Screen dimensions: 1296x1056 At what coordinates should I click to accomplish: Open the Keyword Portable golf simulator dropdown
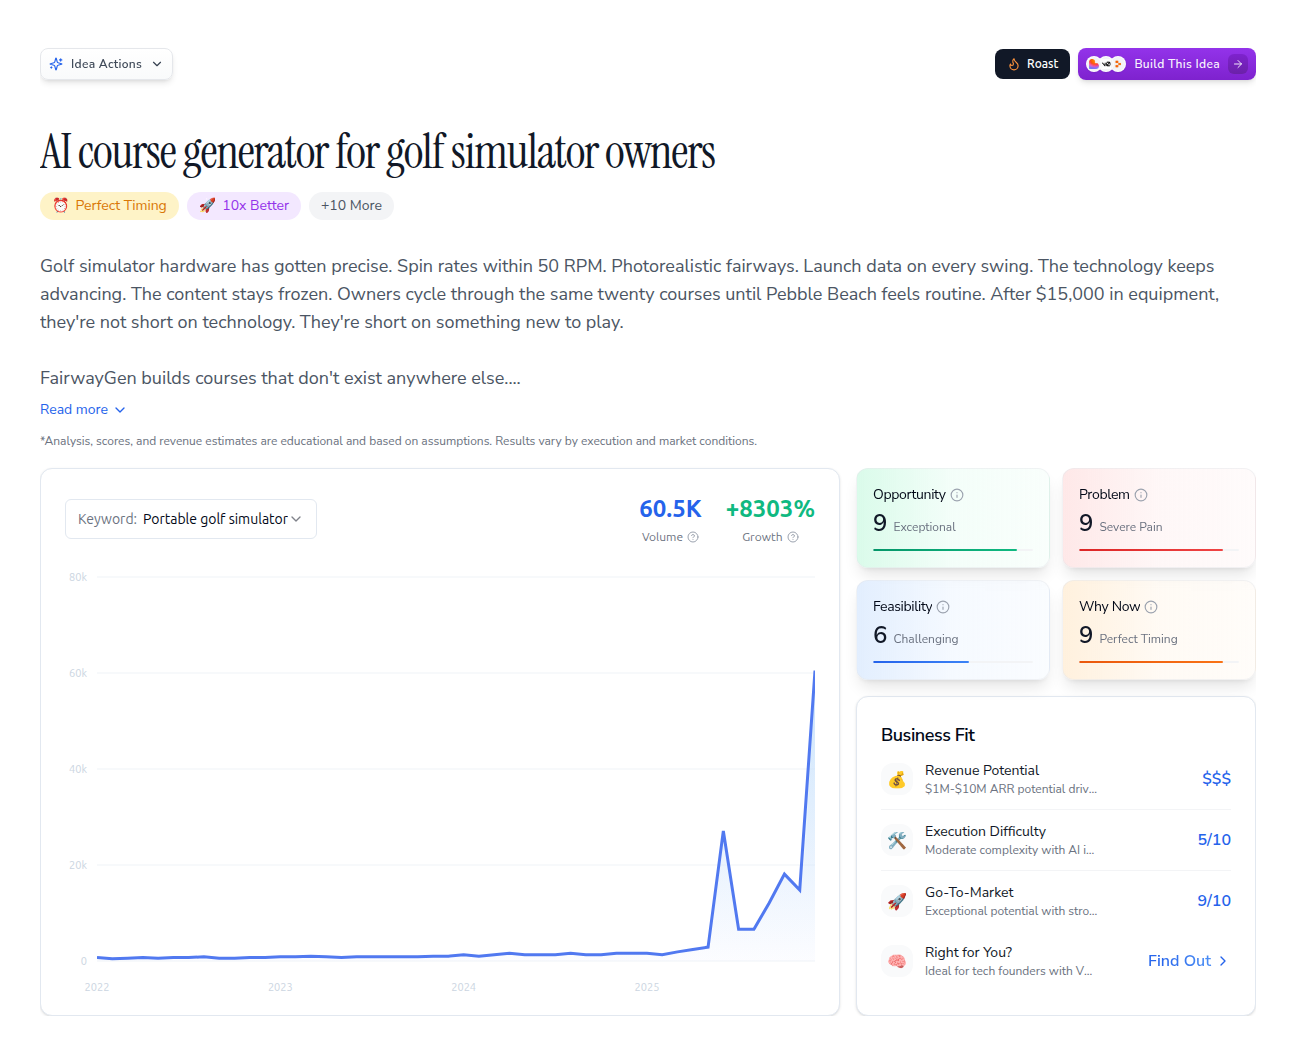click(x=190, y=519)
